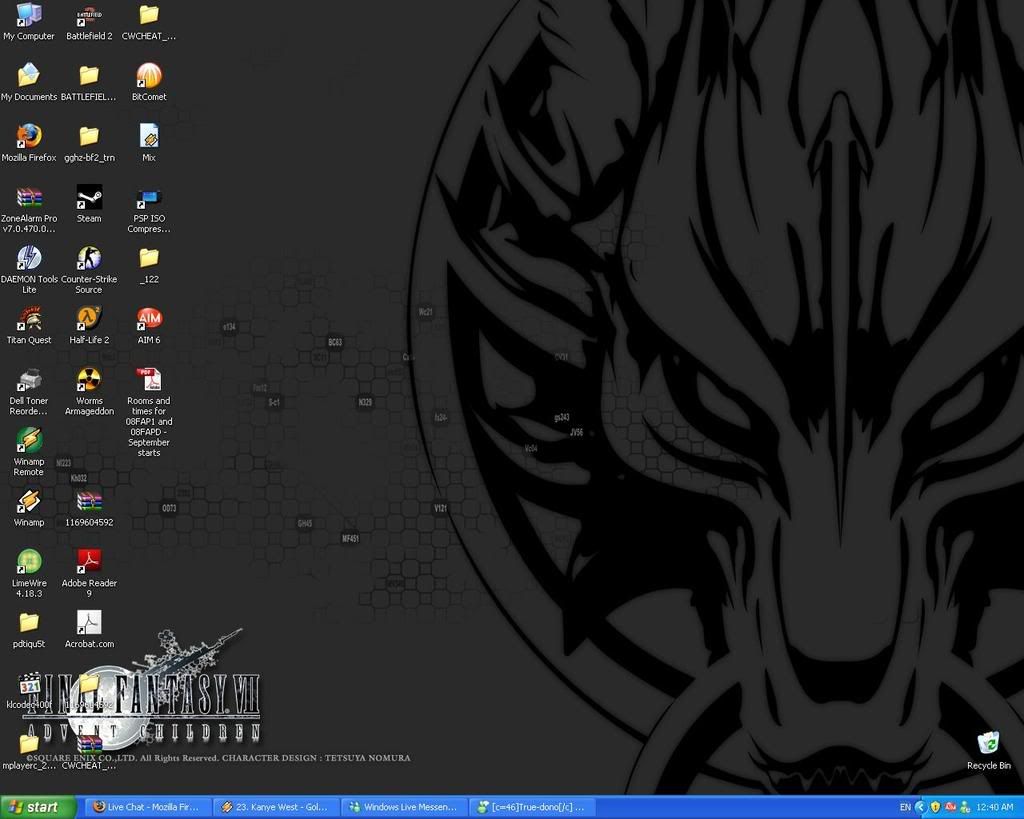The width and height of the screenshot is (1024, 819).
Task: Open the Windows start menu
Action: pos(38,807)
